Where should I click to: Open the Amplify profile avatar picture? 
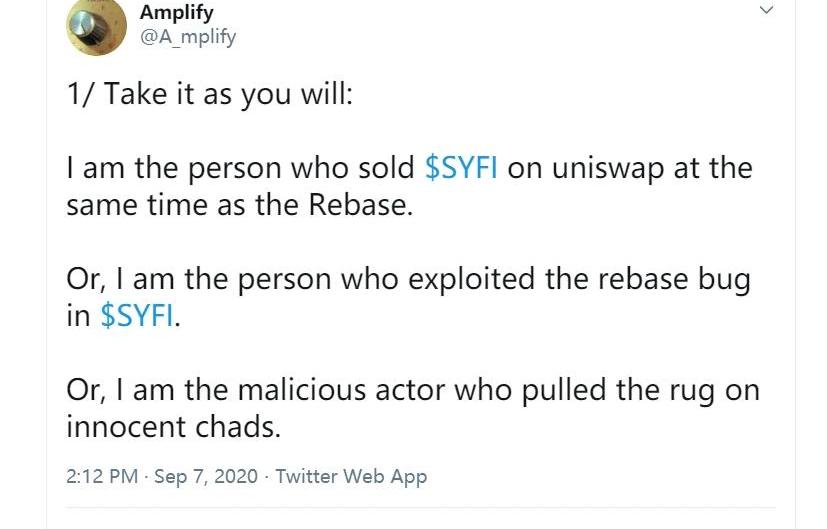click(97, 25)
